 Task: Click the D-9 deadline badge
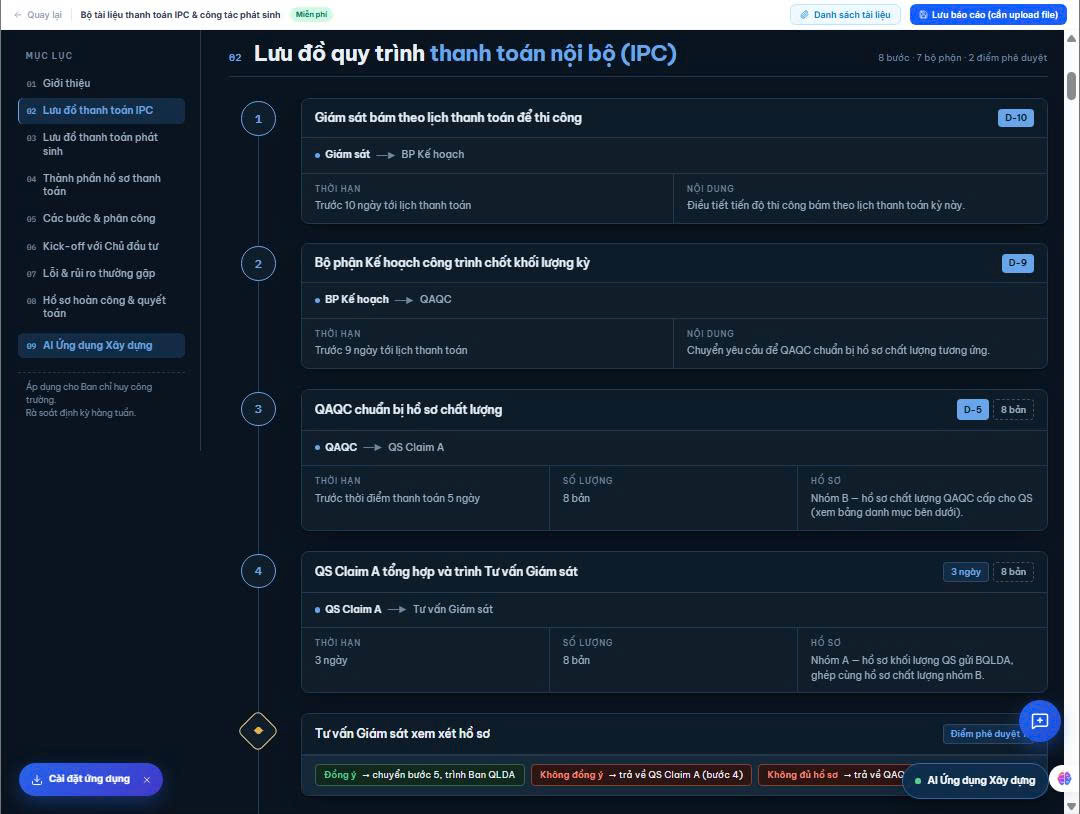1017,263
